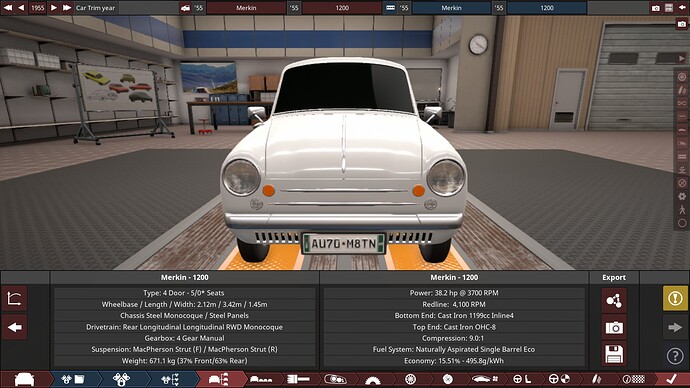Click the empty circle icon at sidebar bottom
690x388 pixels.
(x=682, y=223)
